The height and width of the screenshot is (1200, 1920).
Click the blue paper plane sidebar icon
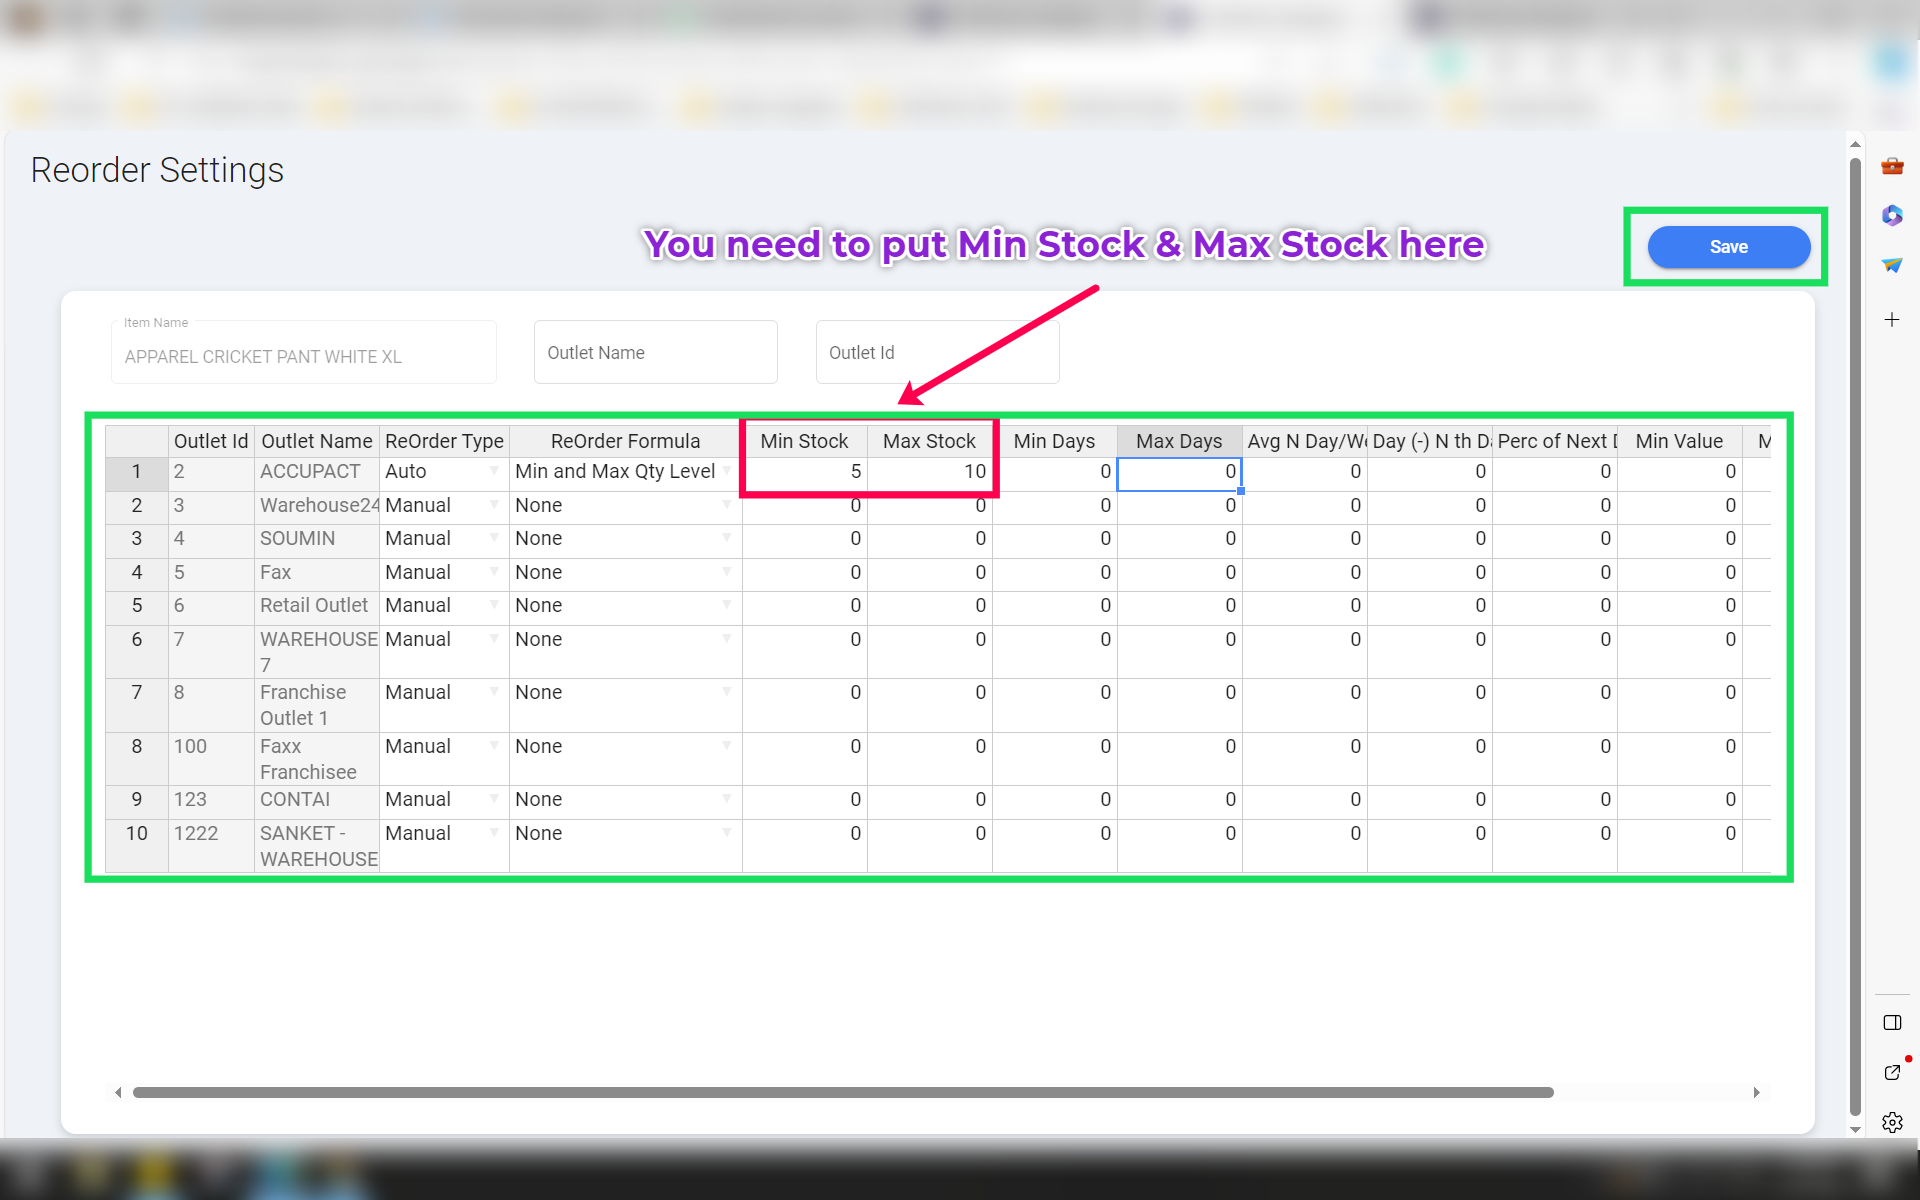tap(1892, 265)
